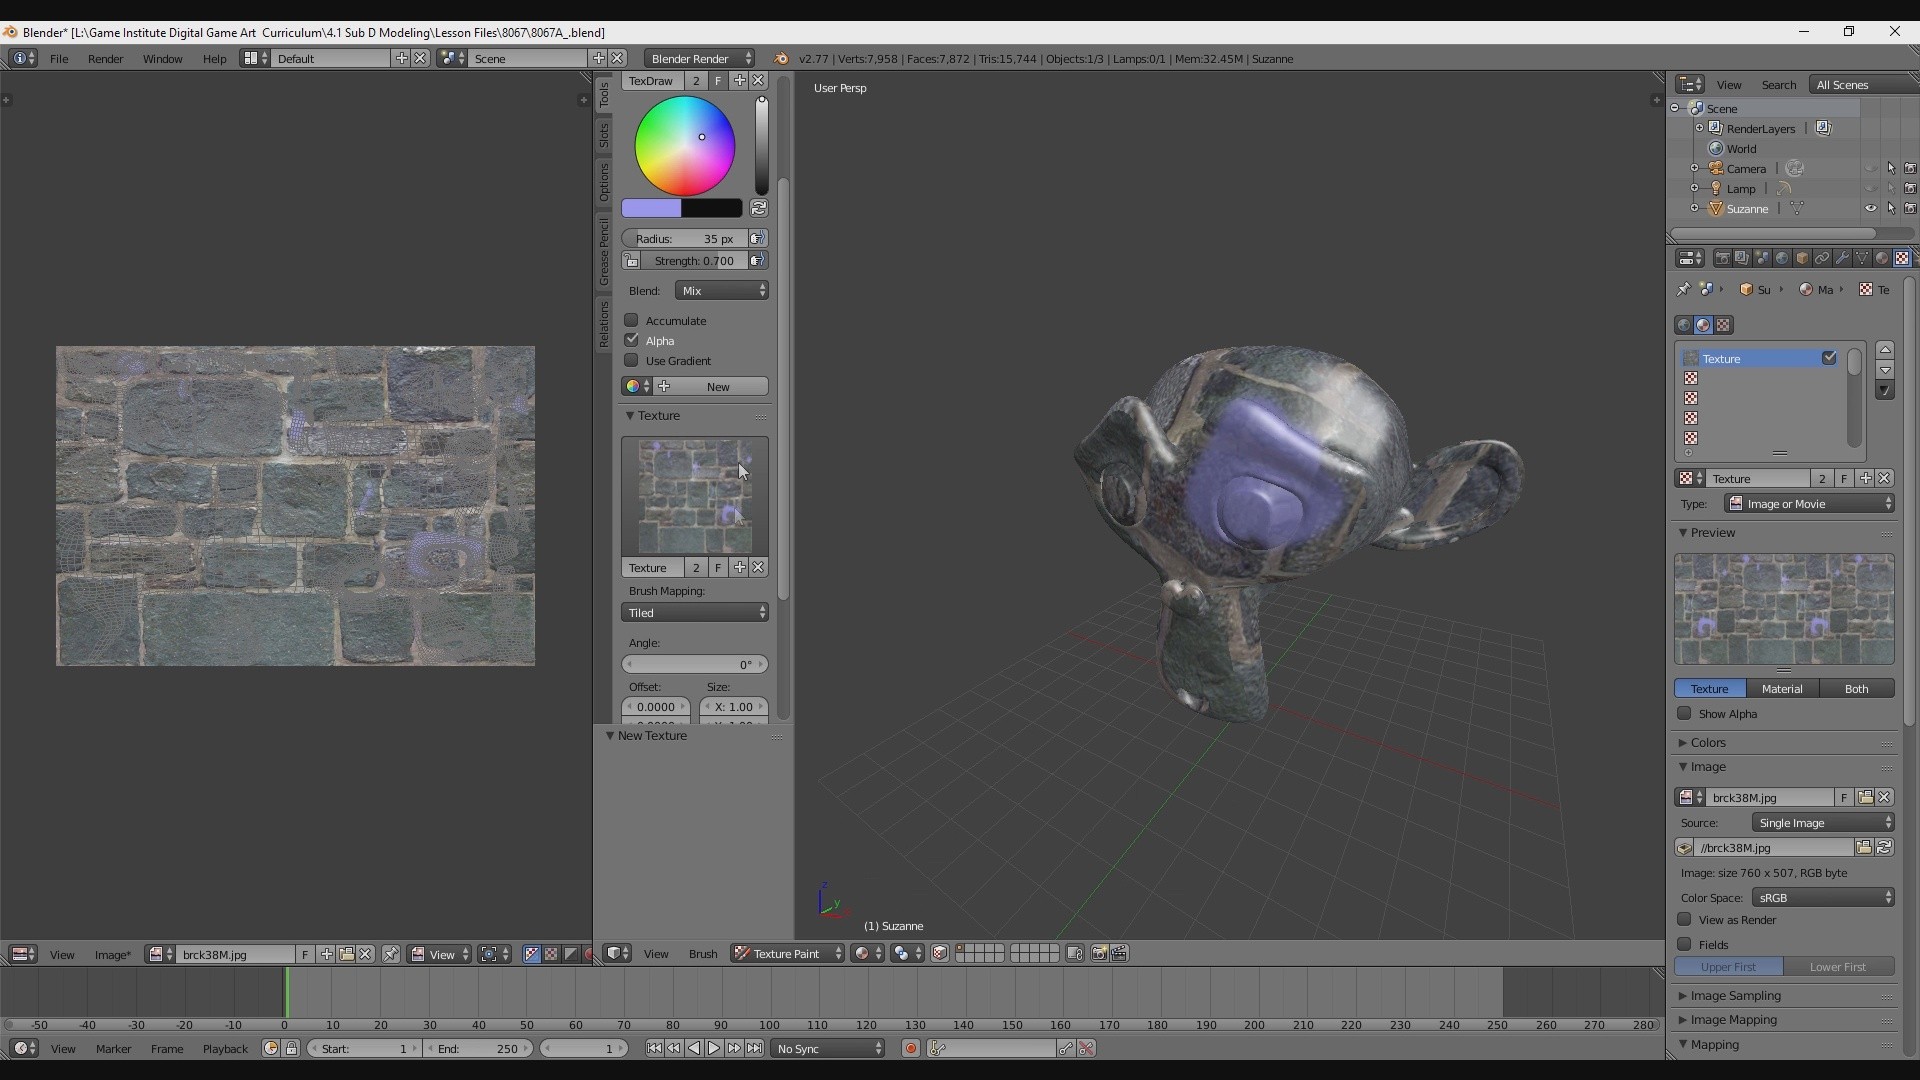Open image file icon in UV editor header
This screenshot has height=1080, width=1920.
tap(346, 954)
